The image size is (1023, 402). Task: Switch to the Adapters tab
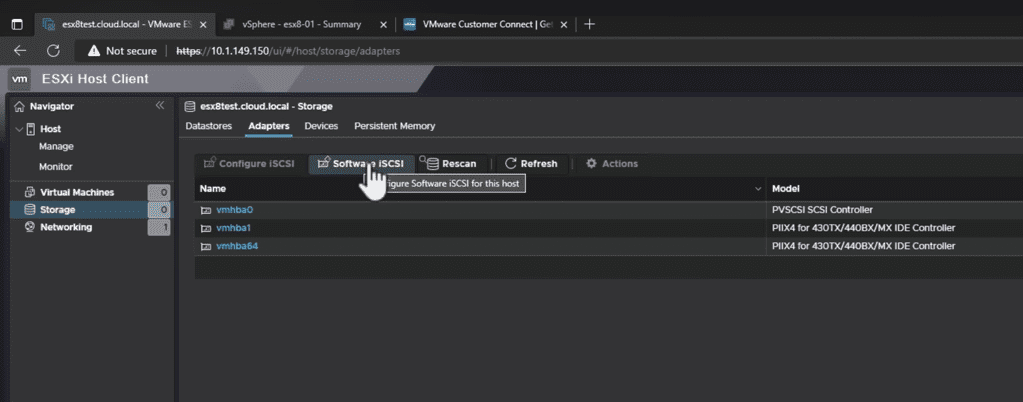(269, 126)
